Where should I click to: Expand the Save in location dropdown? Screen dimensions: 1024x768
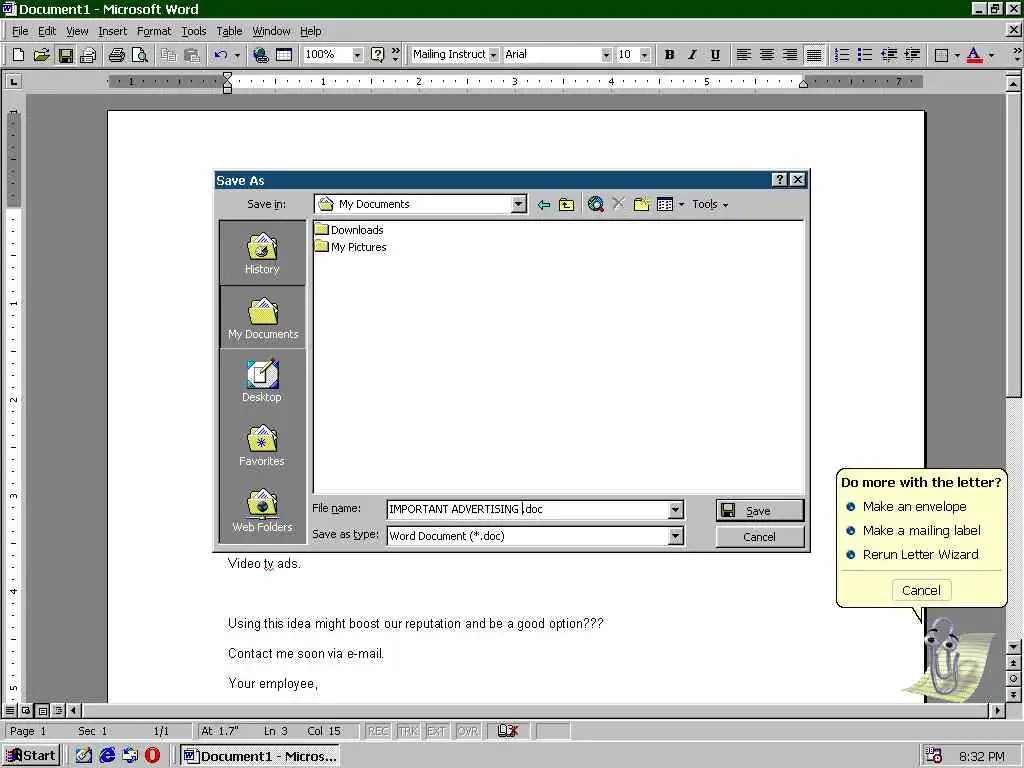point(519,204)
